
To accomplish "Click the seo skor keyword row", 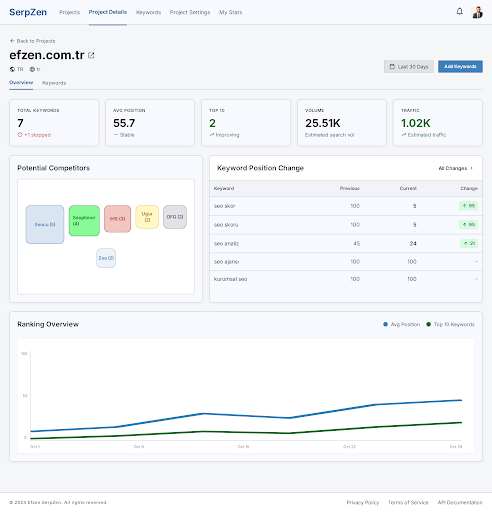I will [346, 206].
